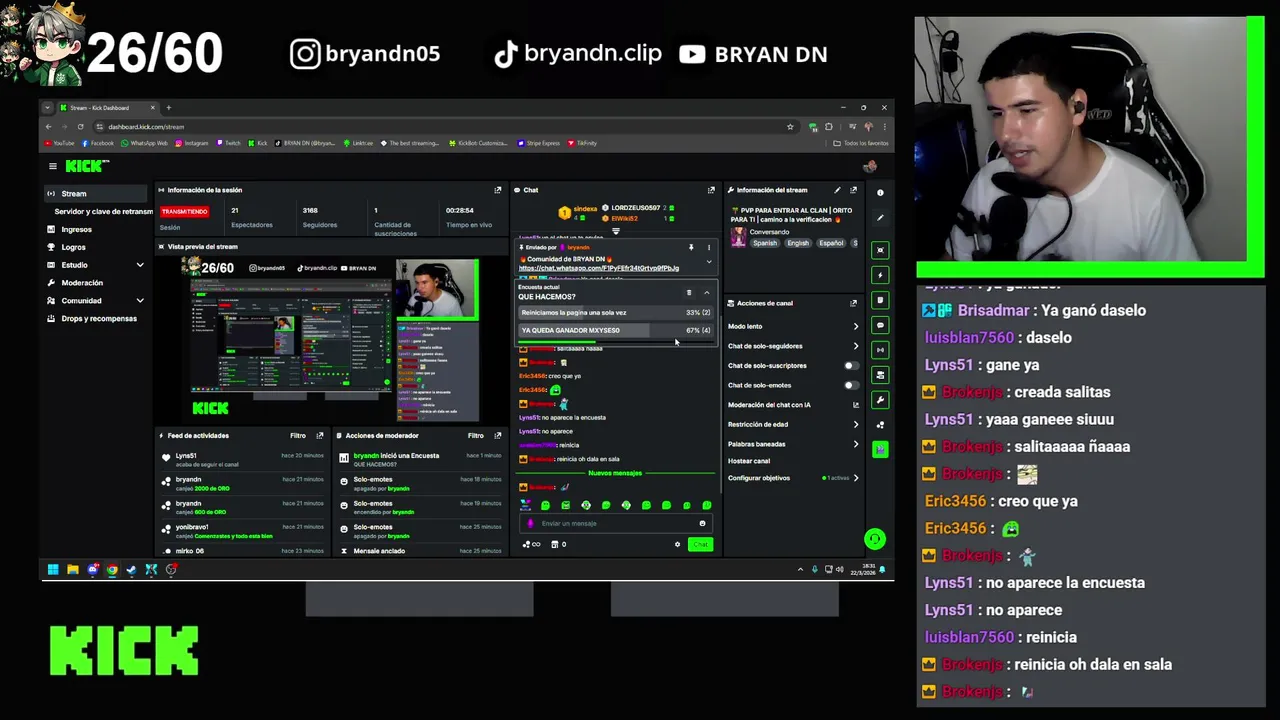Click the lightning bolt icon in the right sidebar
The image size is (1280, 720).
(x=880, y=275)
